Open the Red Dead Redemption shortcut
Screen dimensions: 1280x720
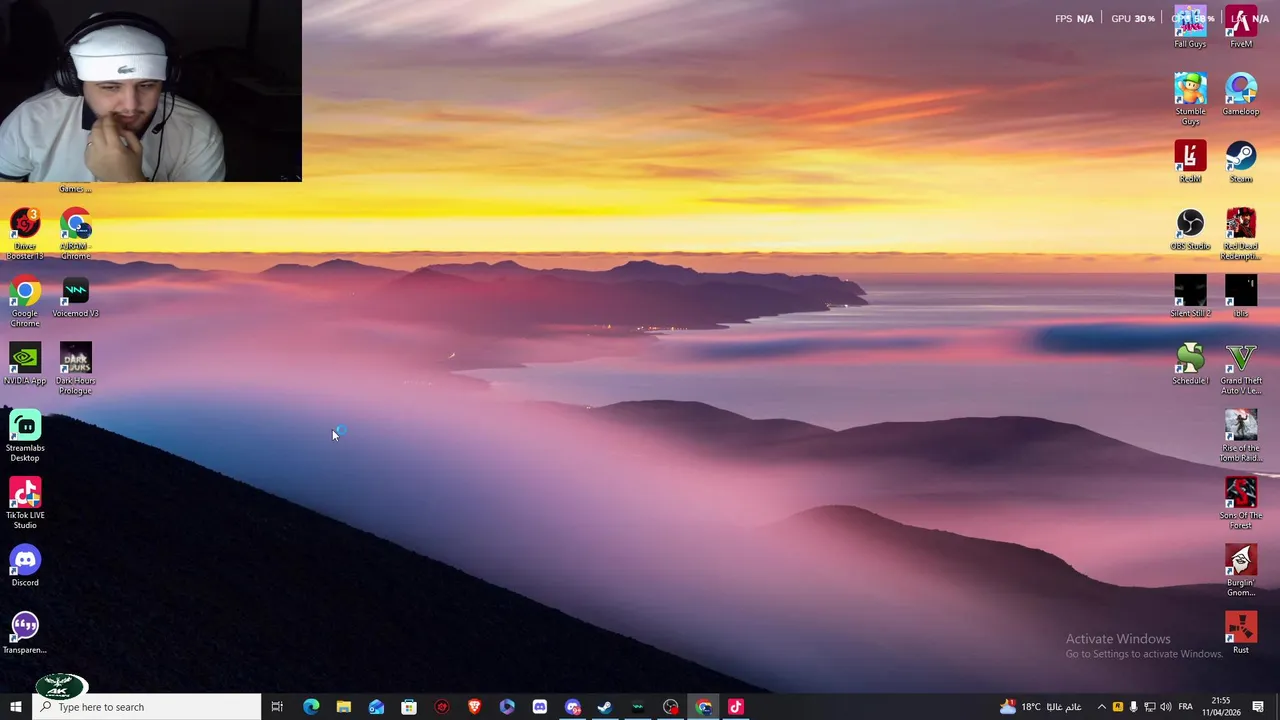click(x=1241, y=234)
